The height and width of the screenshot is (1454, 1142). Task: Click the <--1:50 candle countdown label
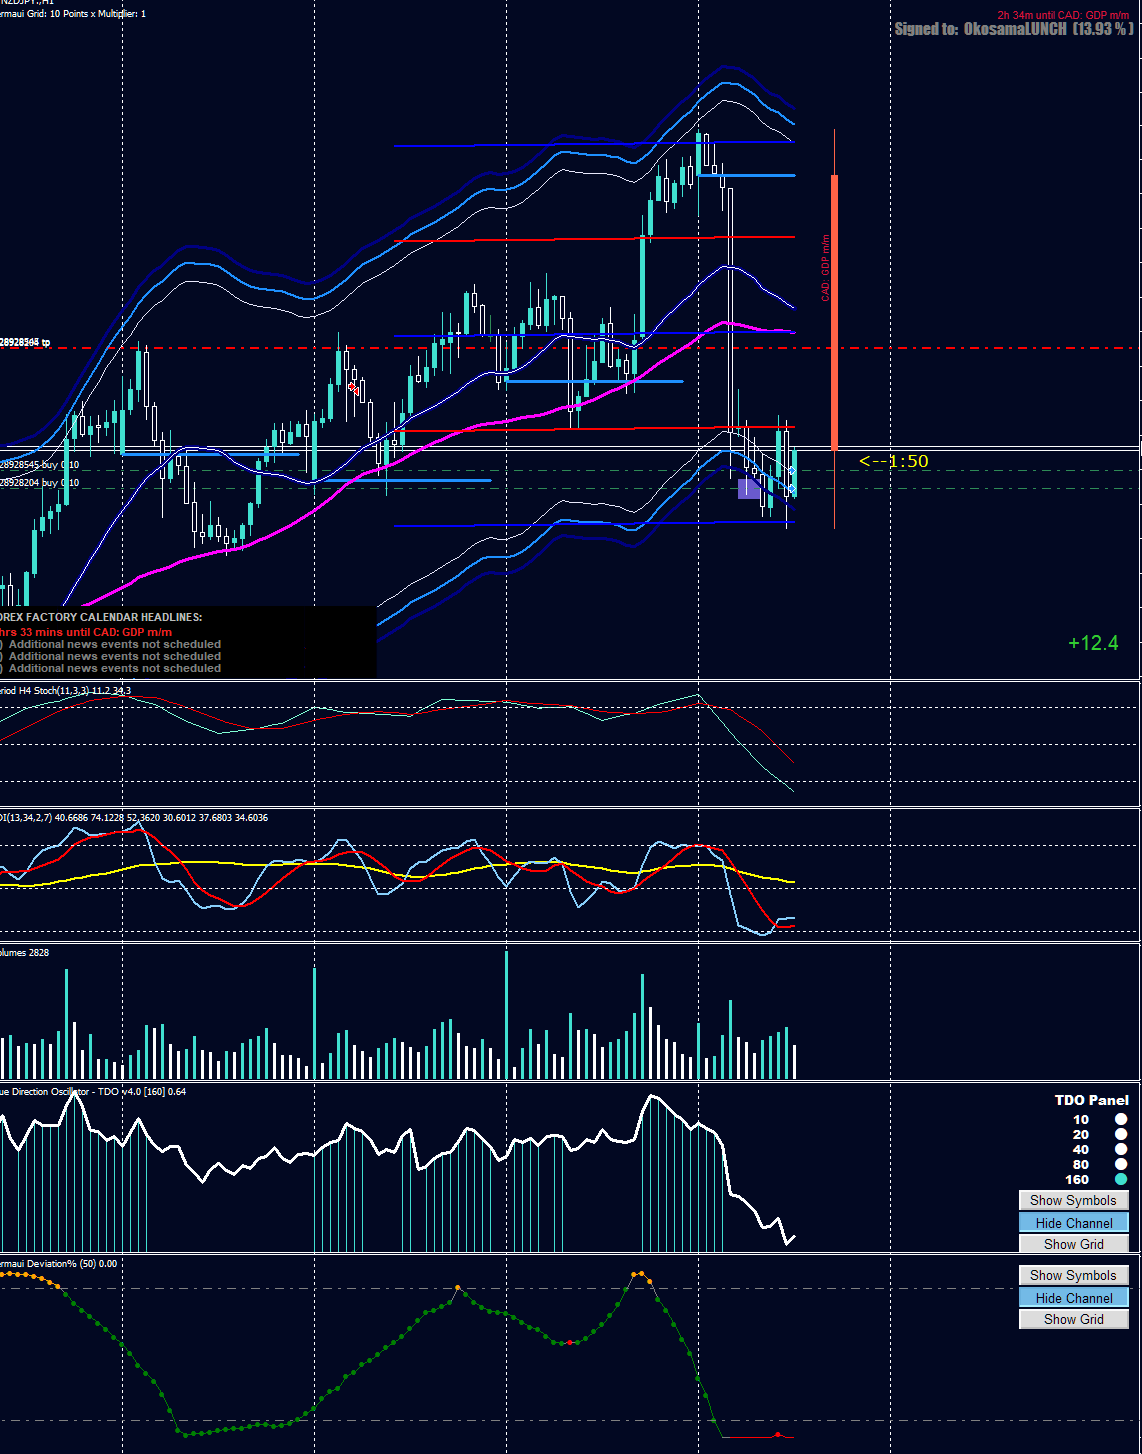tap(894, 461)
